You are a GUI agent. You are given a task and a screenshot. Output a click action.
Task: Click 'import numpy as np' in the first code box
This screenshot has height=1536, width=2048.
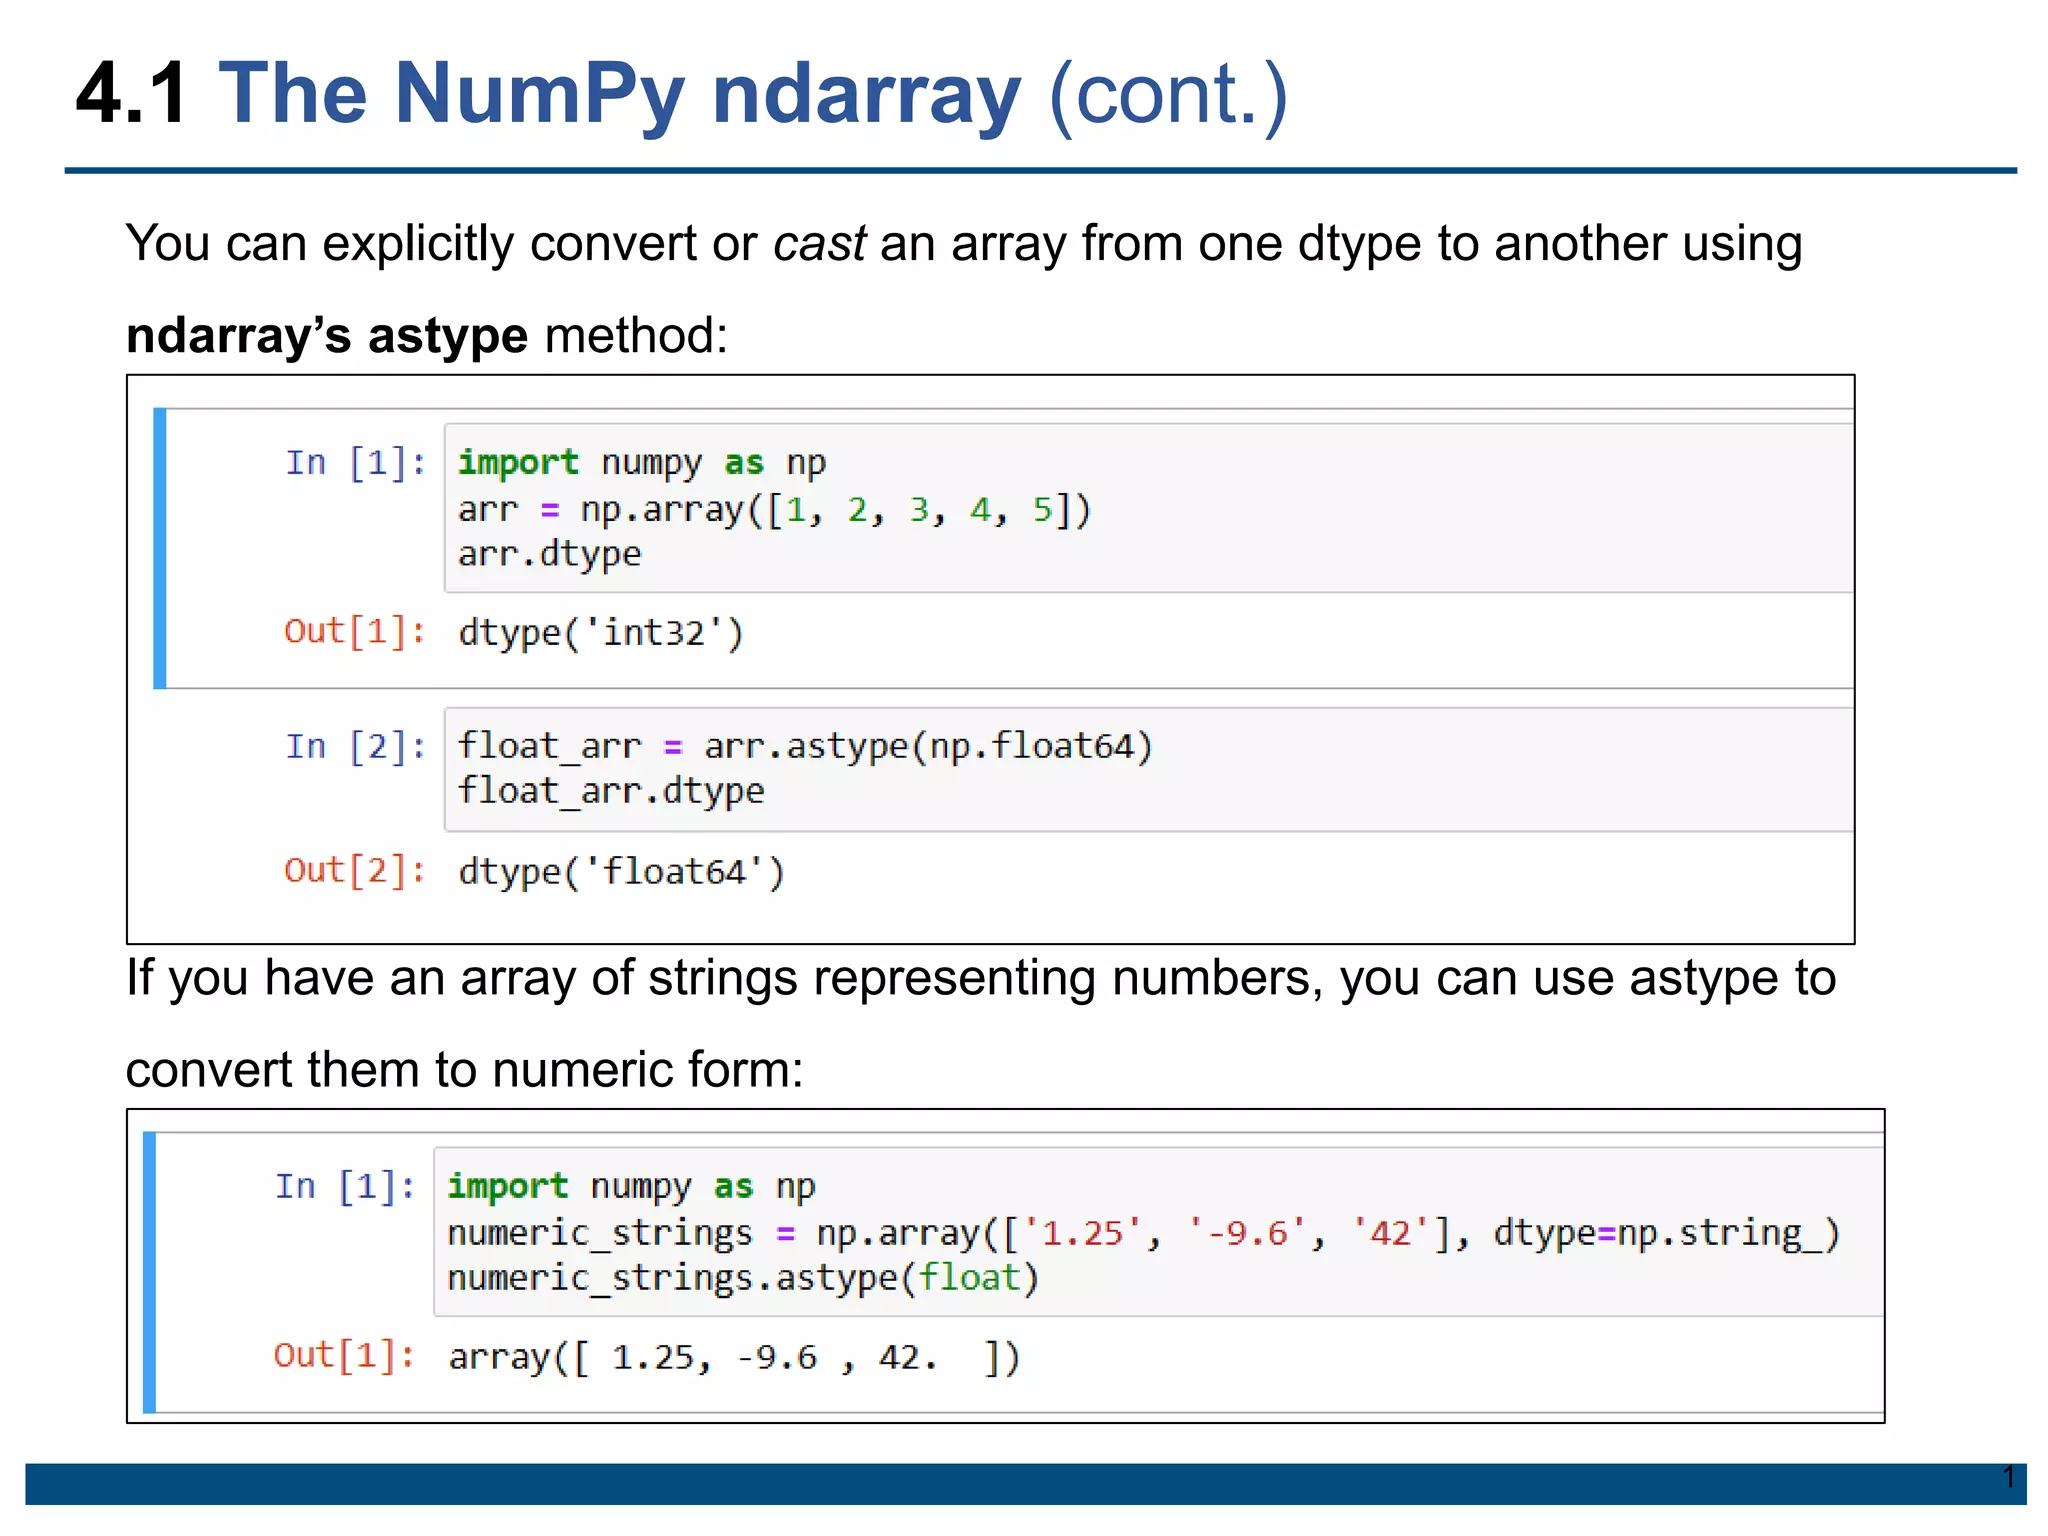(642, 463)
